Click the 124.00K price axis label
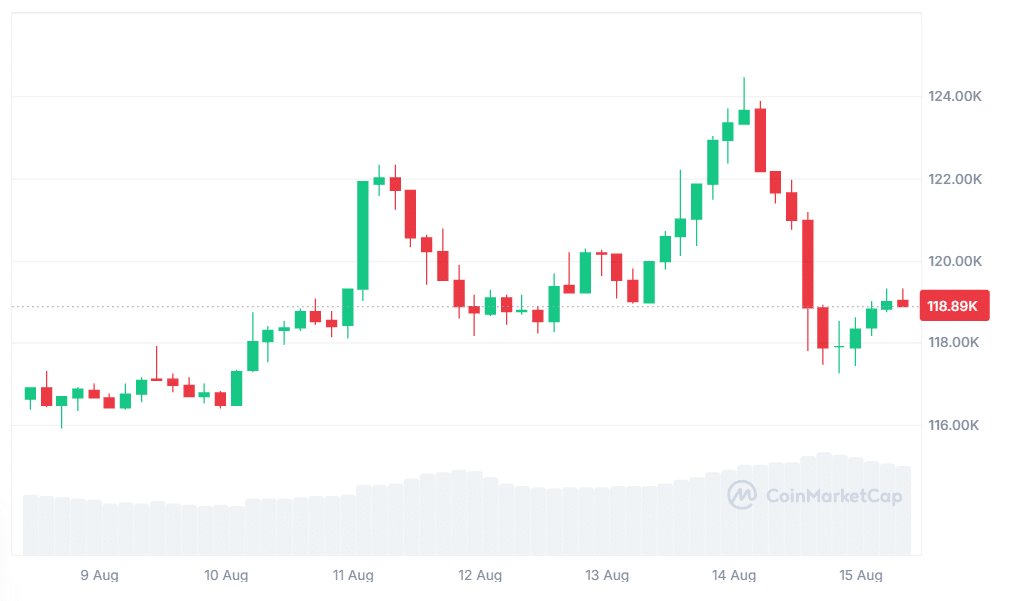This screenshot has width=1010, height=601. click(955, 97)
